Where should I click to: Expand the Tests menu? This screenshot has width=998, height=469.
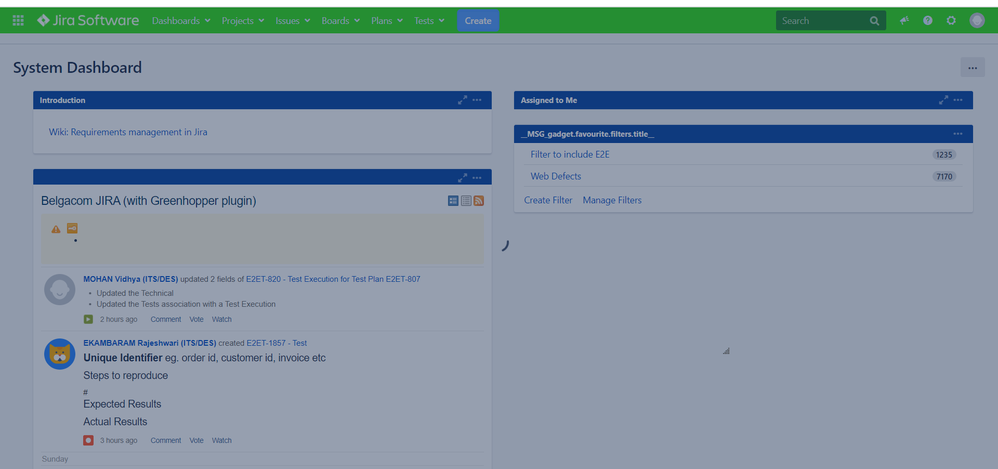point(430,20)
